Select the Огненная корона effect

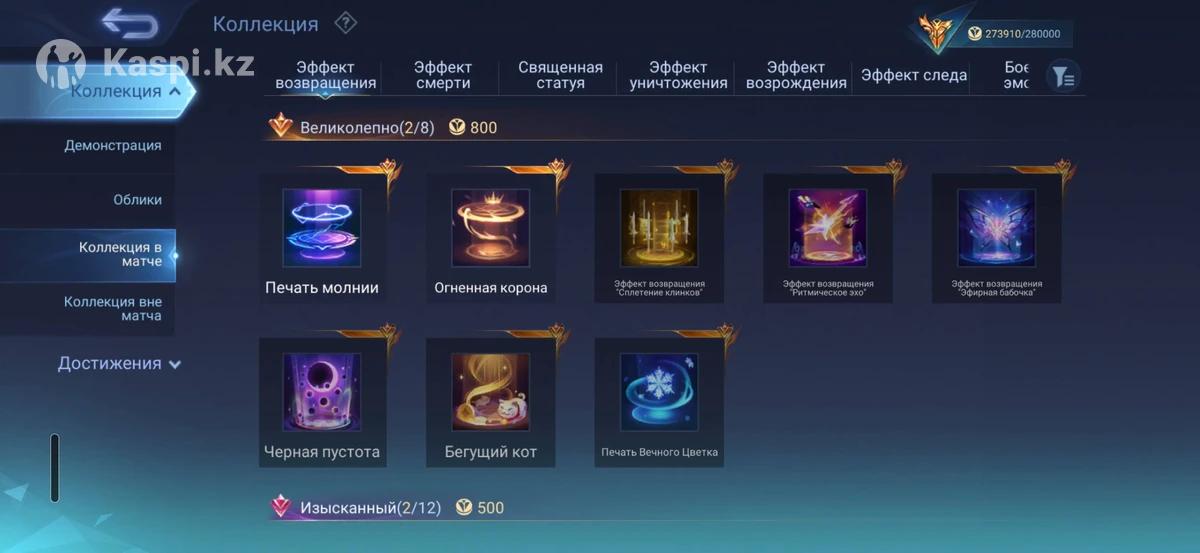point(490,228)
